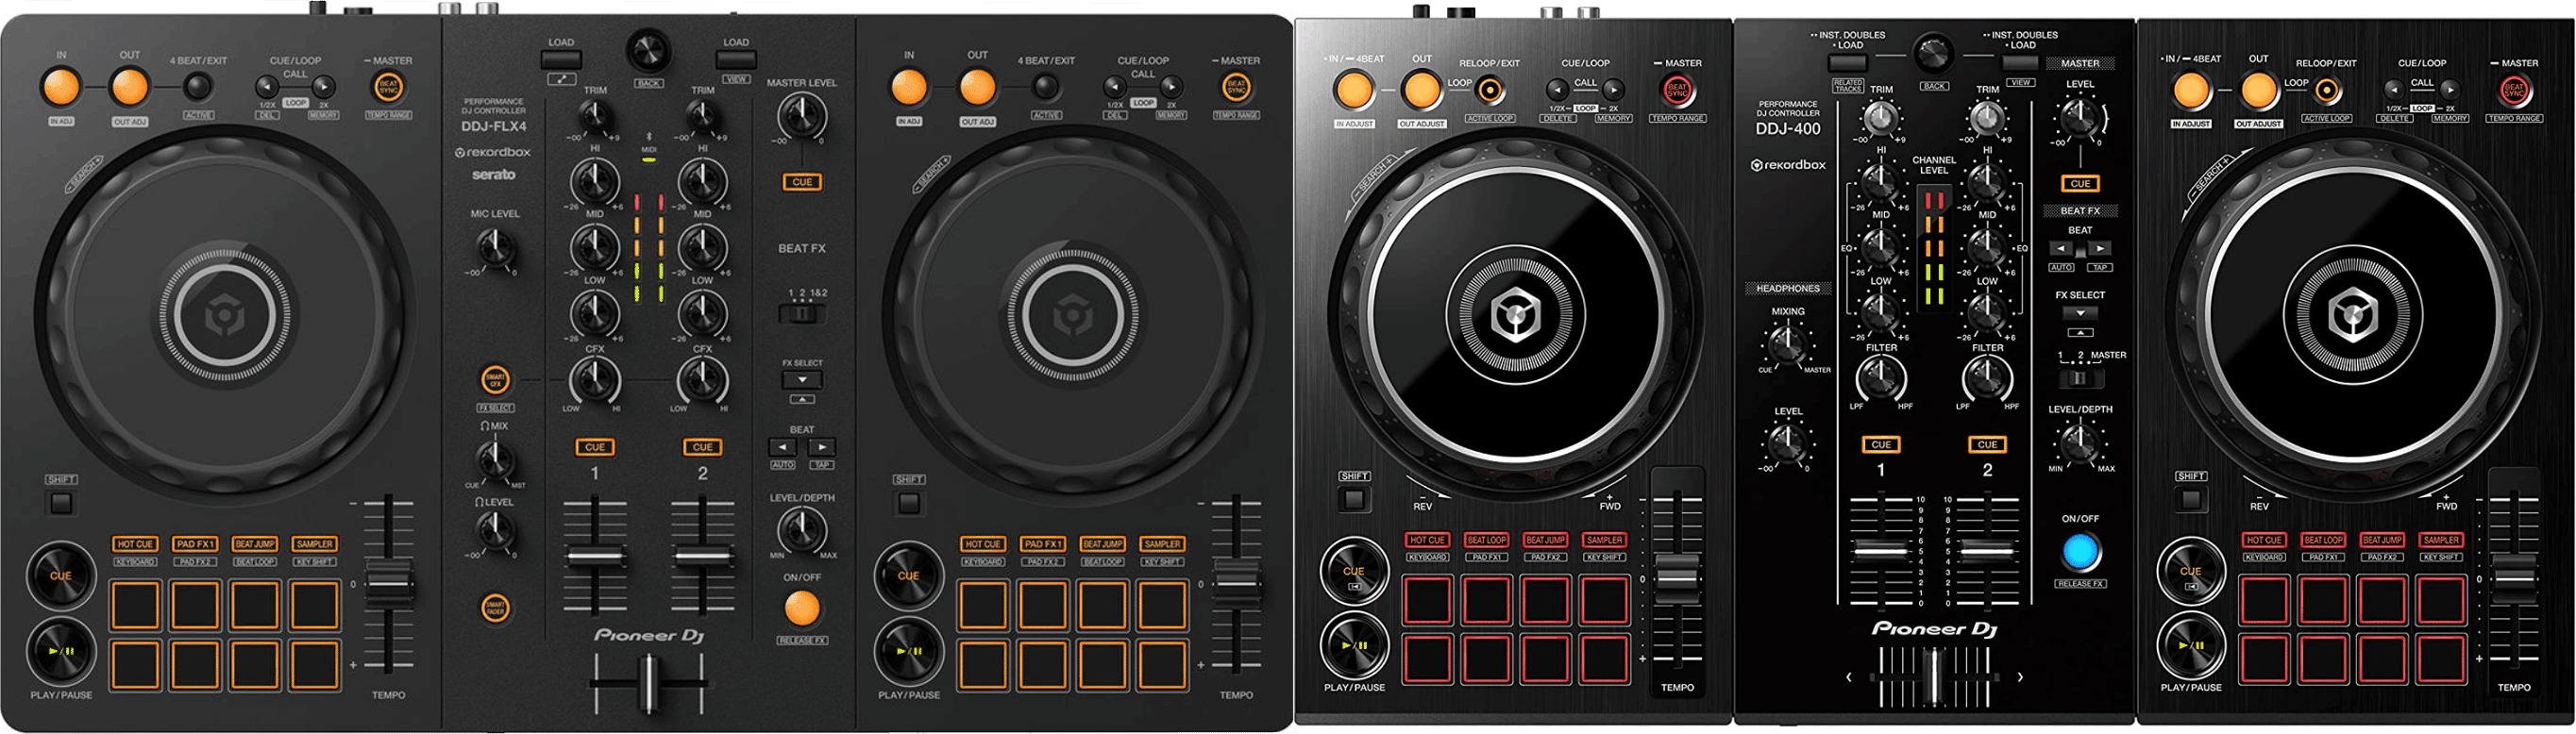This screenshot has height=734, width=2576.
Task: Click the crossfader on DDJ-FLX4 mixer
Action: 649,682
